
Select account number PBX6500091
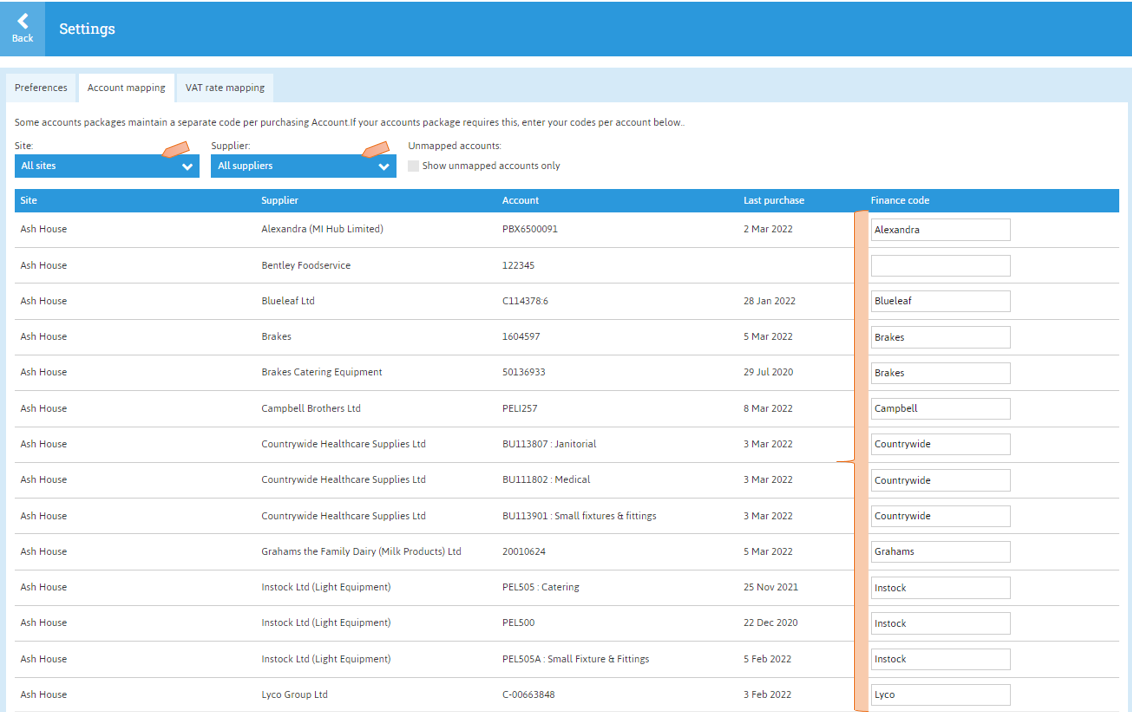pos(530,229)
